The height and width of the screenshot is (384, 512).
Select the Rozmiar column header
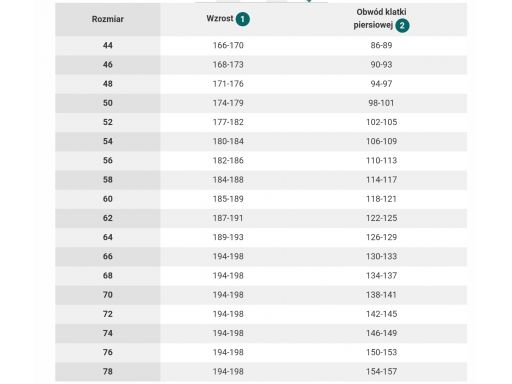point(108,19)
